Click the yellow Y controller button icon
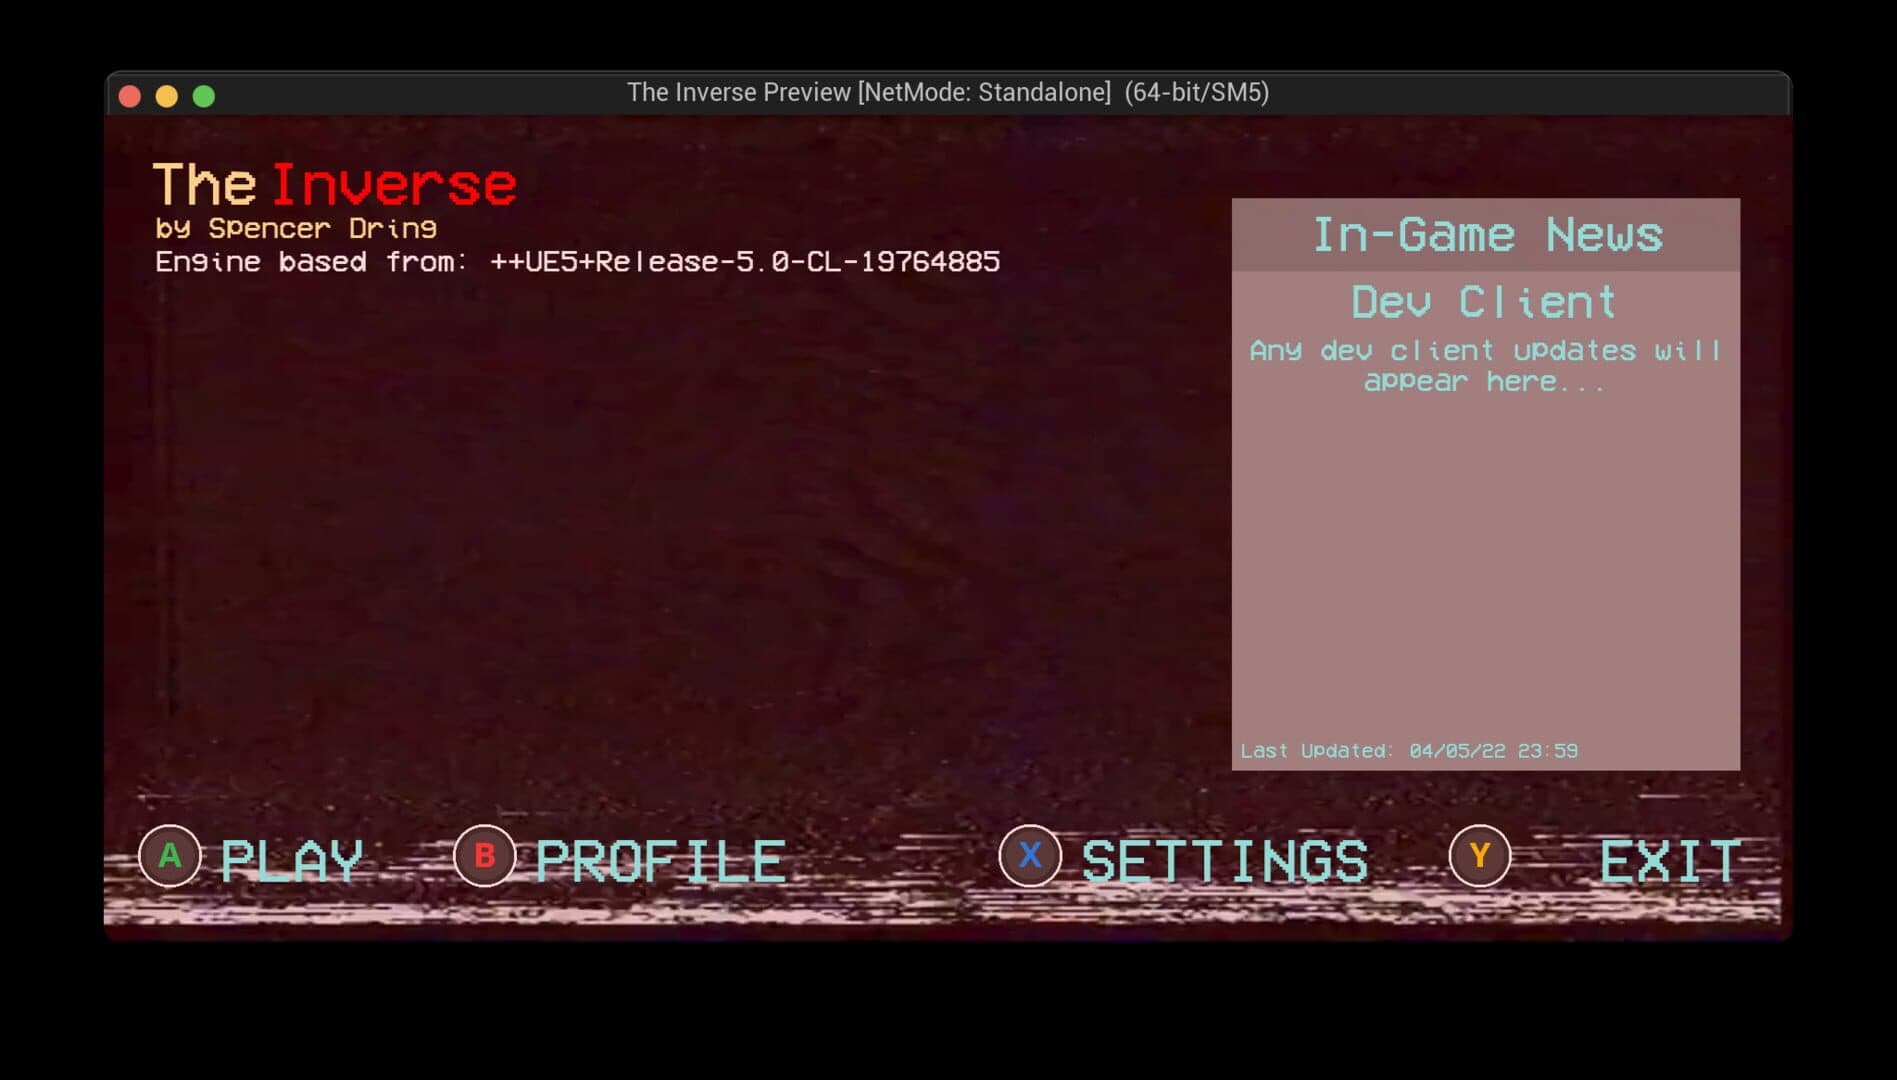The width and height of the screenshot is (1897, 1080). click(x=1479, y=856)
